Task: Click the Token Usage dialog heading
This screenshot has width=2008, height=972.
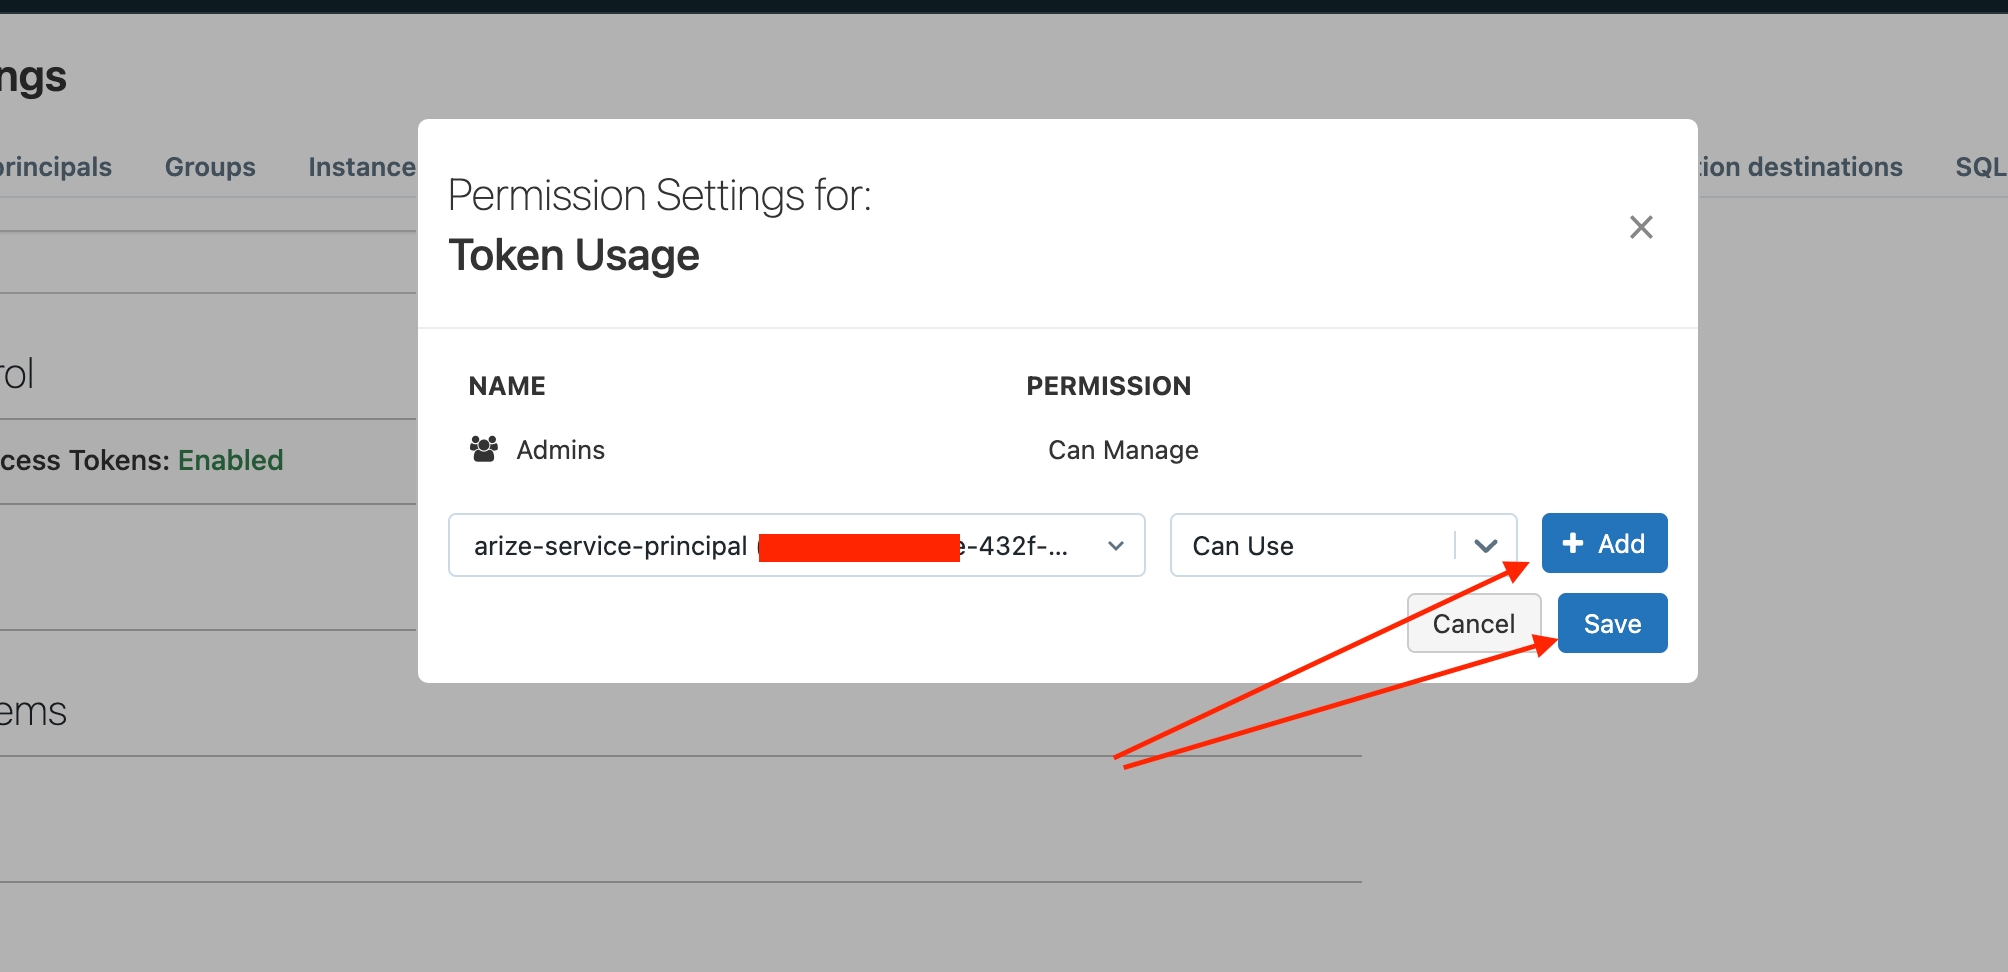Action: 573,255
